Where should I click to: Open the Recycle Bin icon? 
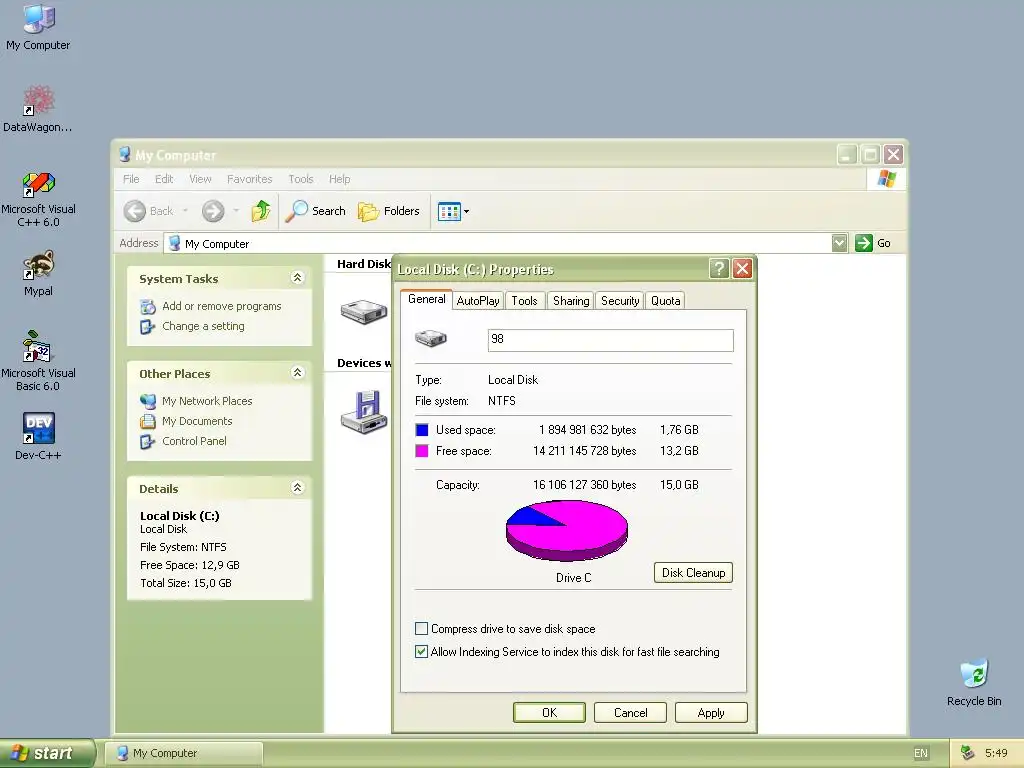pyautogui.click(x=974, y=683)
